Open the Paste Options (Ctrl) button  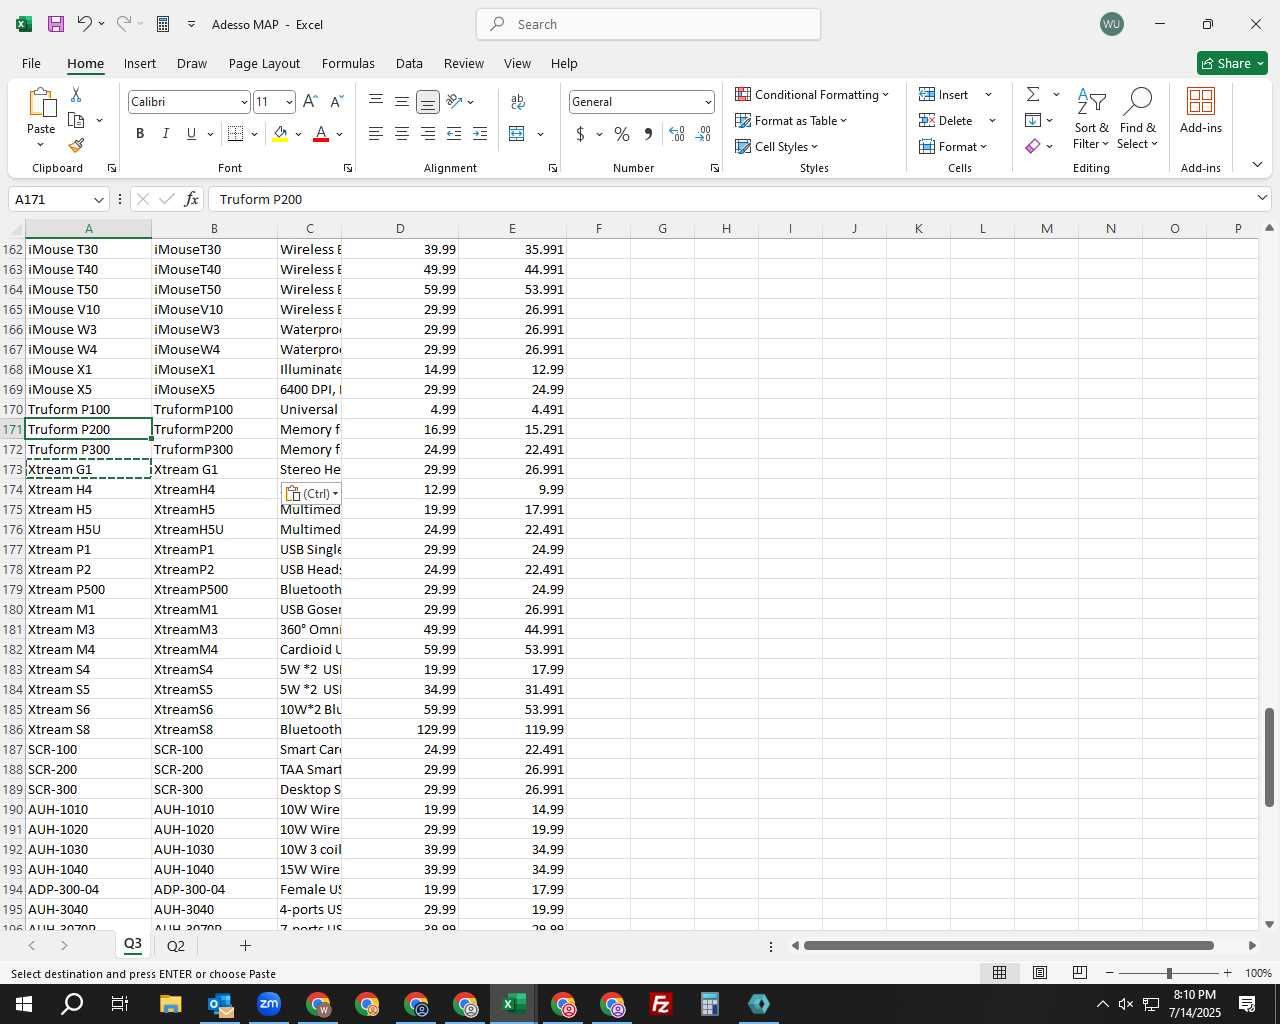click(x=311, y=493)
